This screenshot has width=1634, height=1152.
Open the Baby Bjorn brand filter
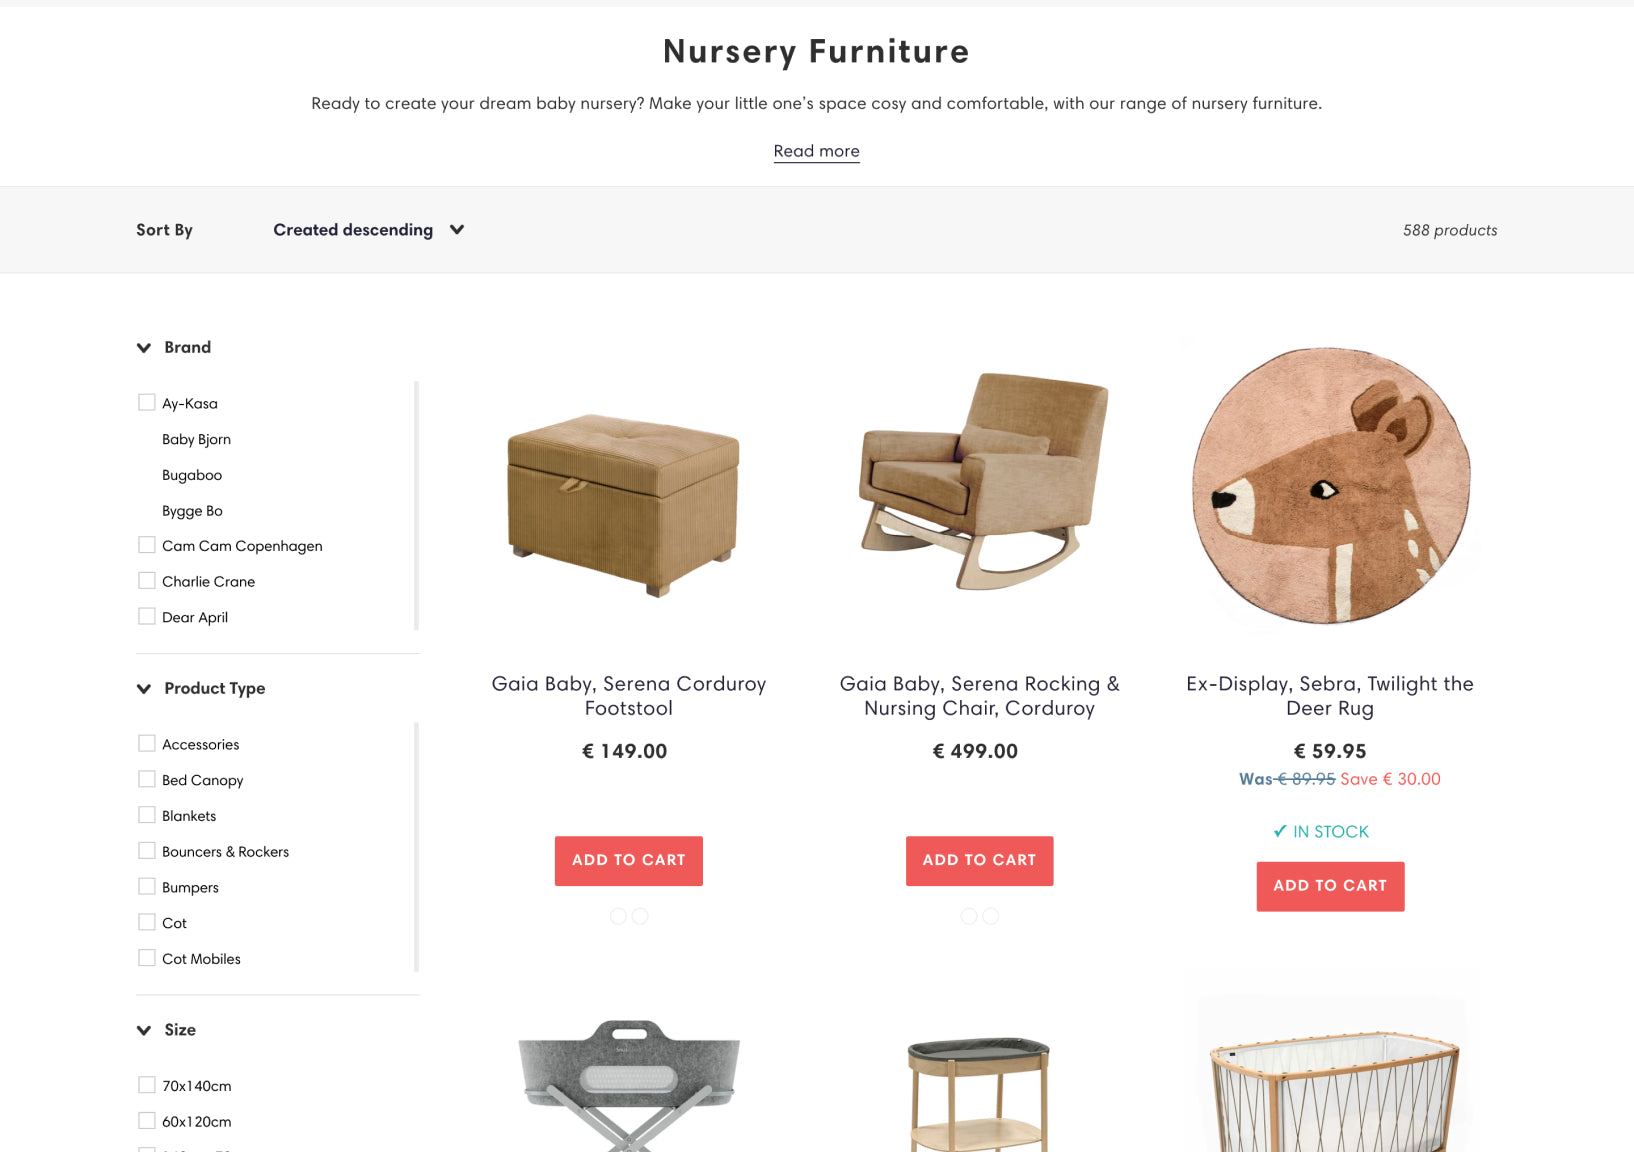coord(196,439)
